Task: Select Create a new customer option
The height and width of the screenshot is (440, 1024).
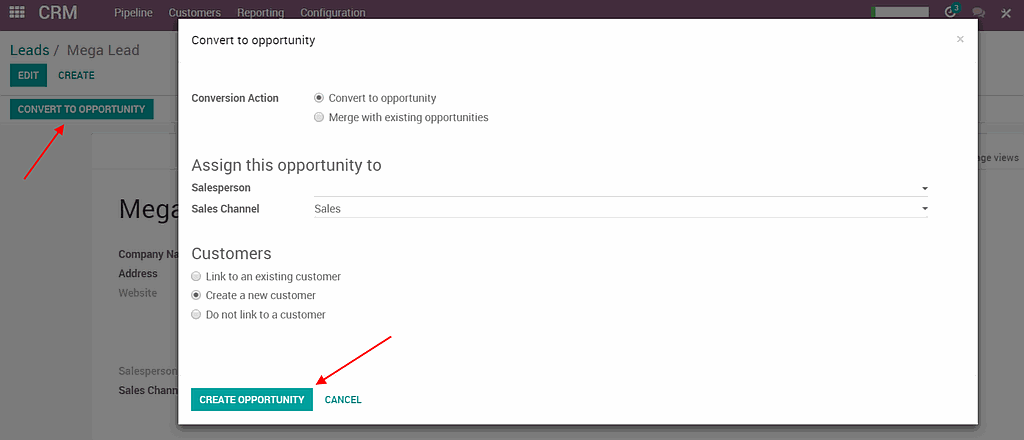Action: pyautogui.click(x=196, y=295)
